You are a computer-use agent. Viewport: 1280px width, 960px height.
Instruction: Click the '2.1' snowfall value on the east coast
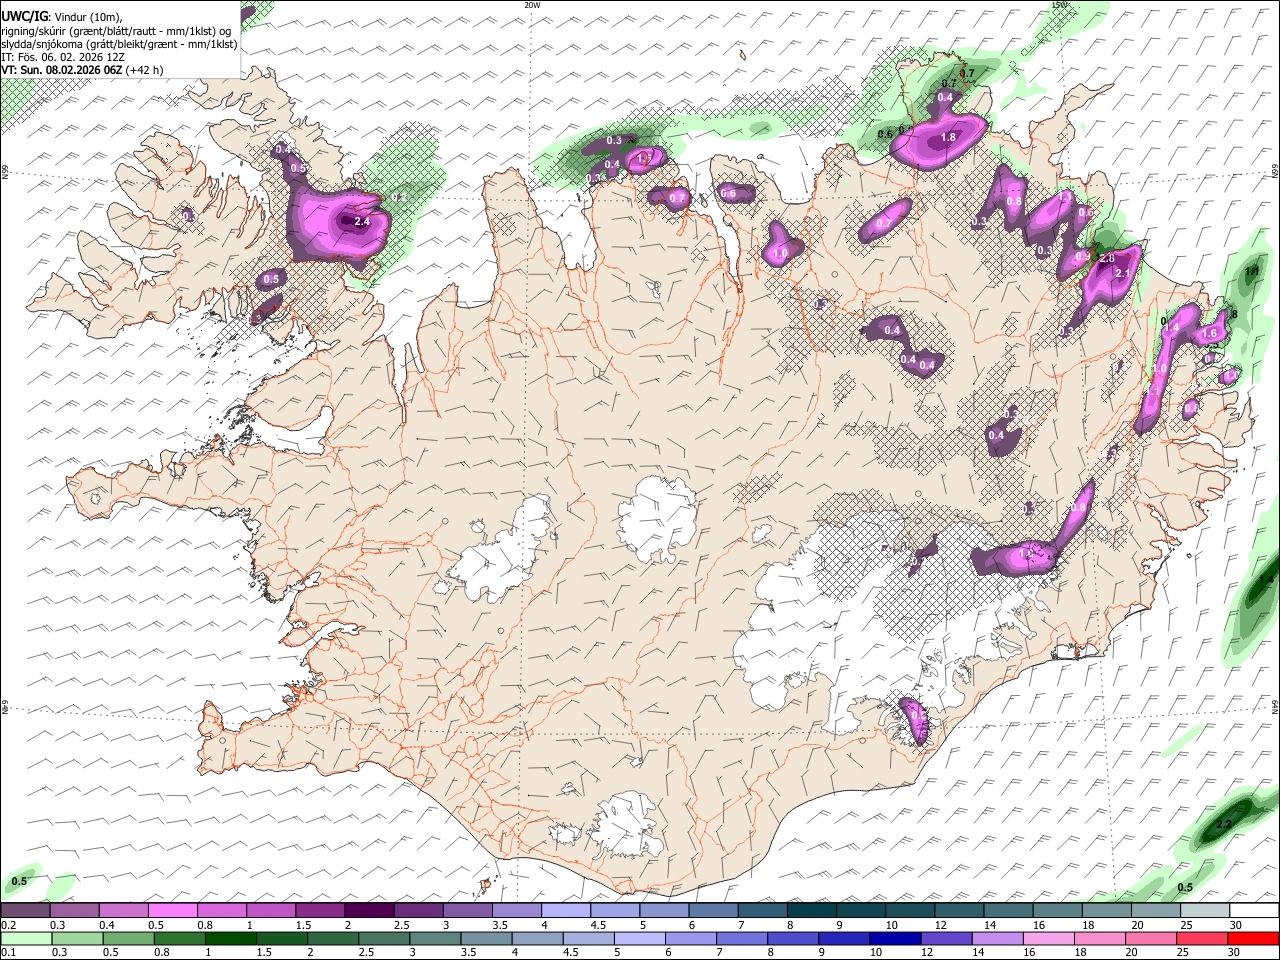pyautogui.click(x=1122, y=274)
